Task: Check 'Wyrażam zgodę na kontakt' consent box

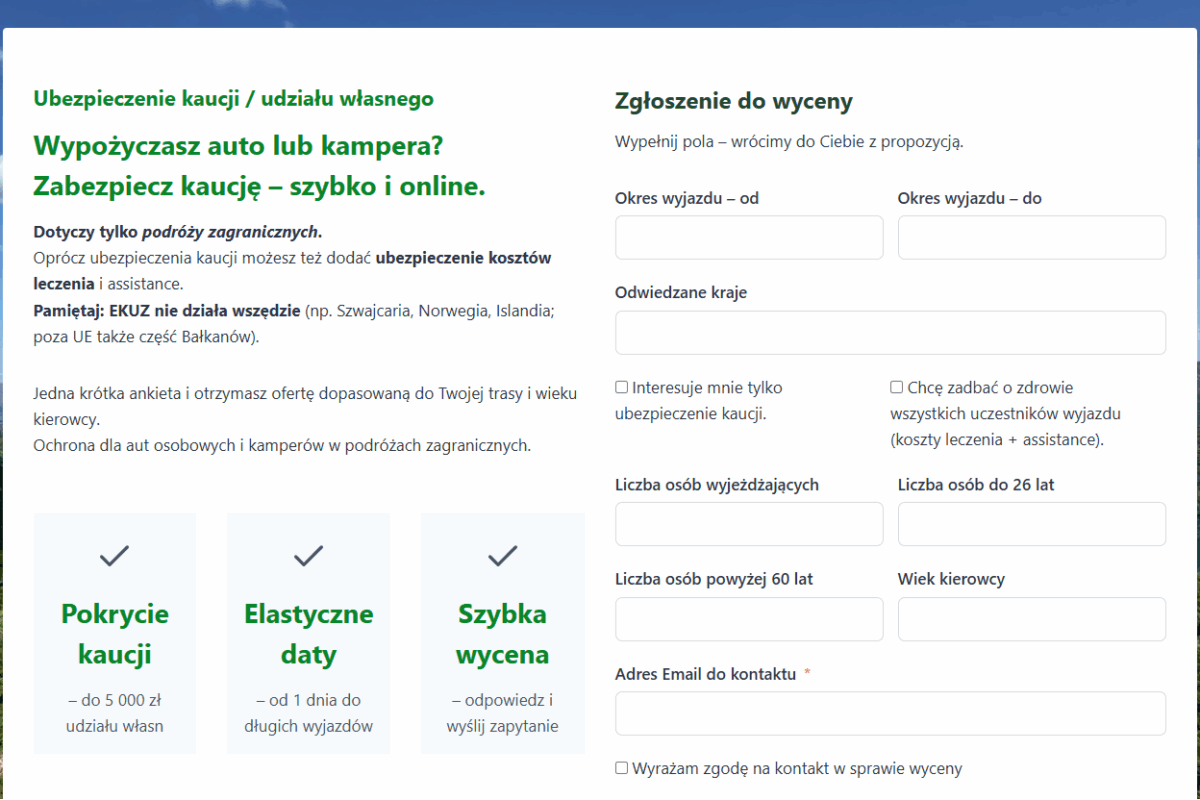Action: (x=622, y=768)
